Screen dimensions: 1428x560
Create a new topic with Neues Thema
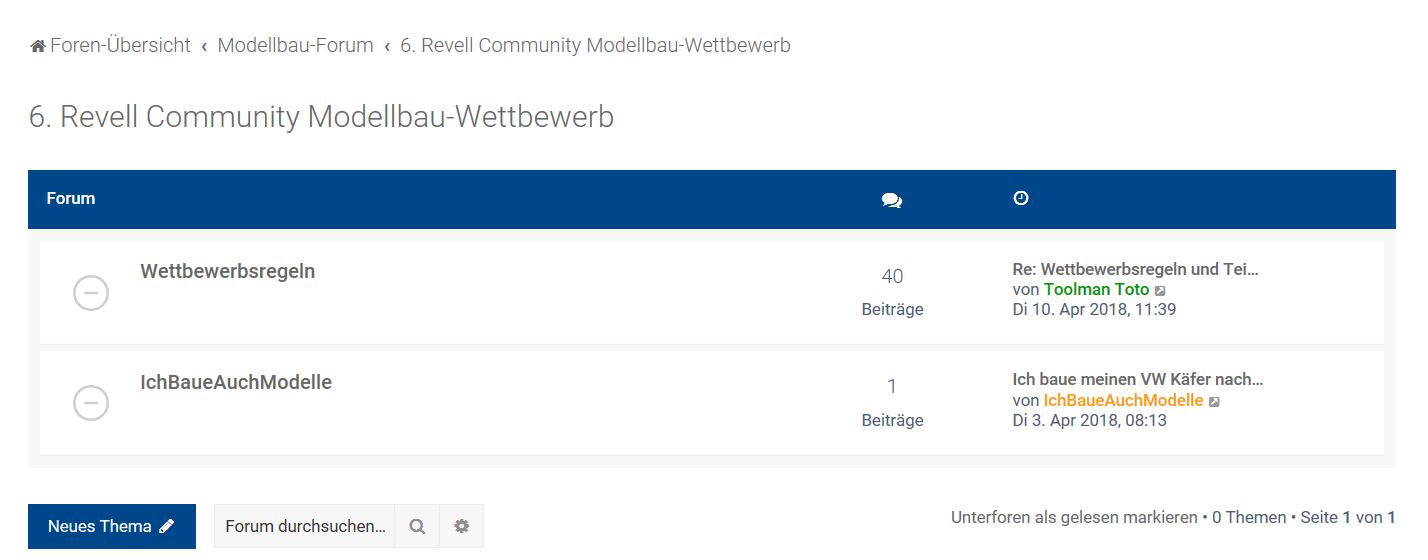click(x=111, y=526)
